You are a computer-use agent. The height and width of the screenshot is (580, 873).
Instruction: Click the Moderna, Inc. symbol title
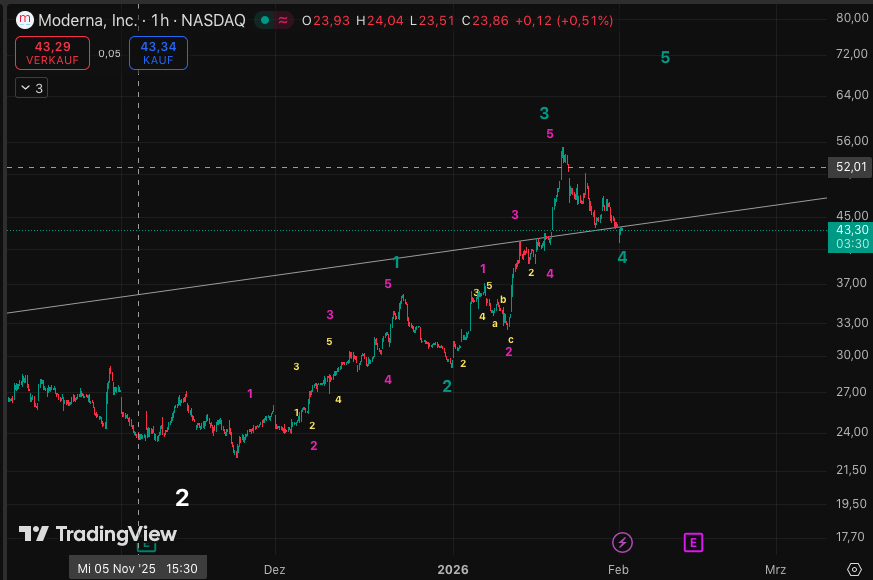(x=86, y=20)
